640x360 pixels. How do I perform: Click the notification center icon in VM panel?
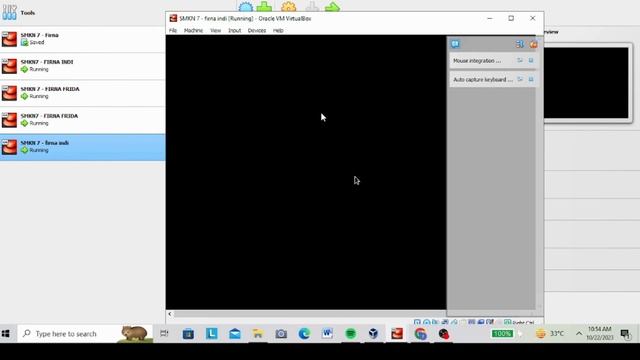pyautogui.click(x=456, y=44)
